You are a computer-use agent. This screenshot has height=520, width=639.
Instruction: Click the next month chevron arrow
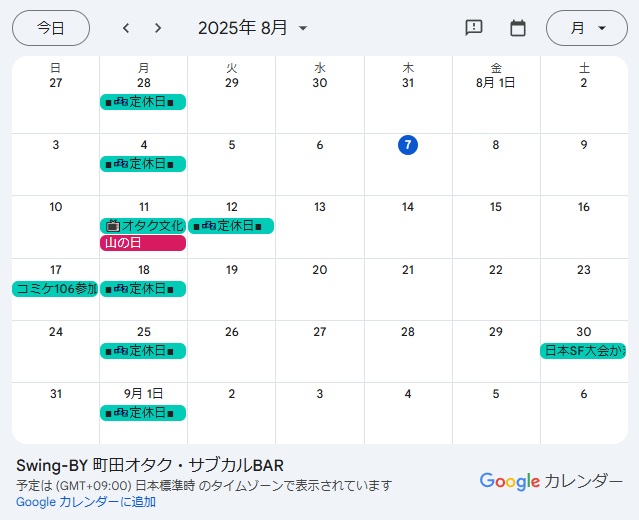pos(158,28)
